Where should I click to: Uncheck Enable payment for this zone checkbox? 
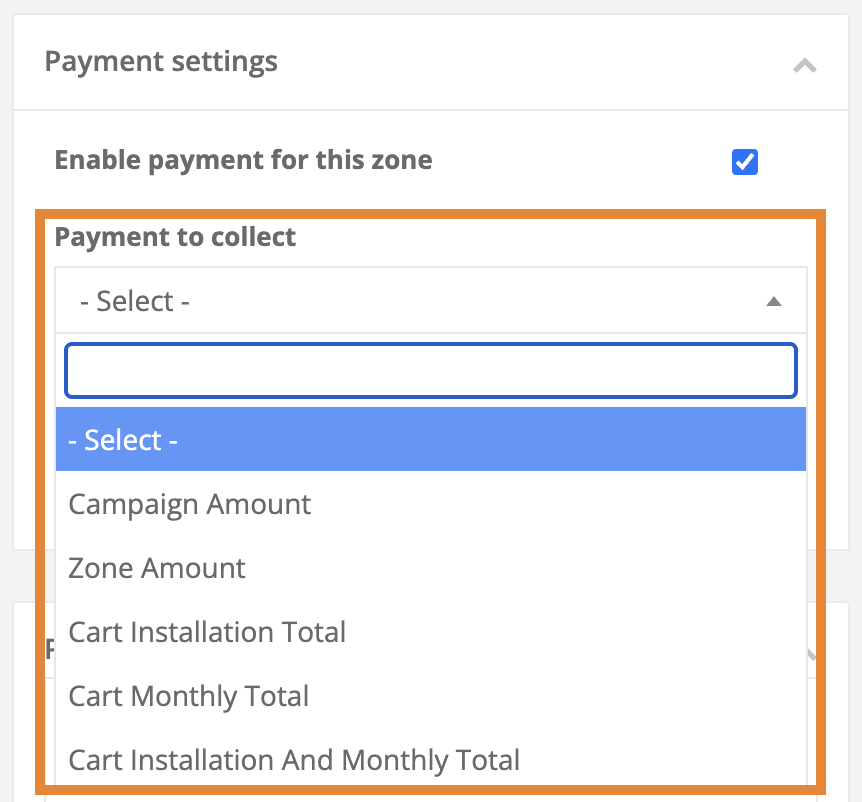click(745, 162)
